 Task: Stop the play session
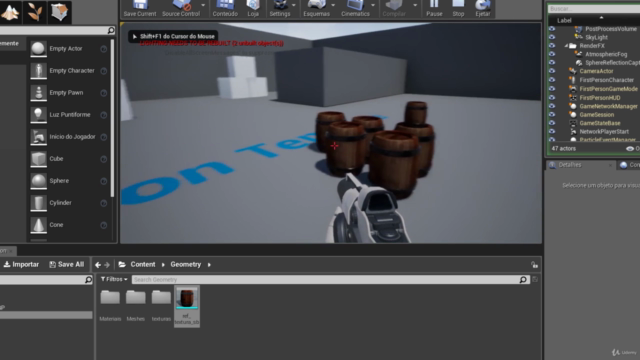(x=458, y=8)
